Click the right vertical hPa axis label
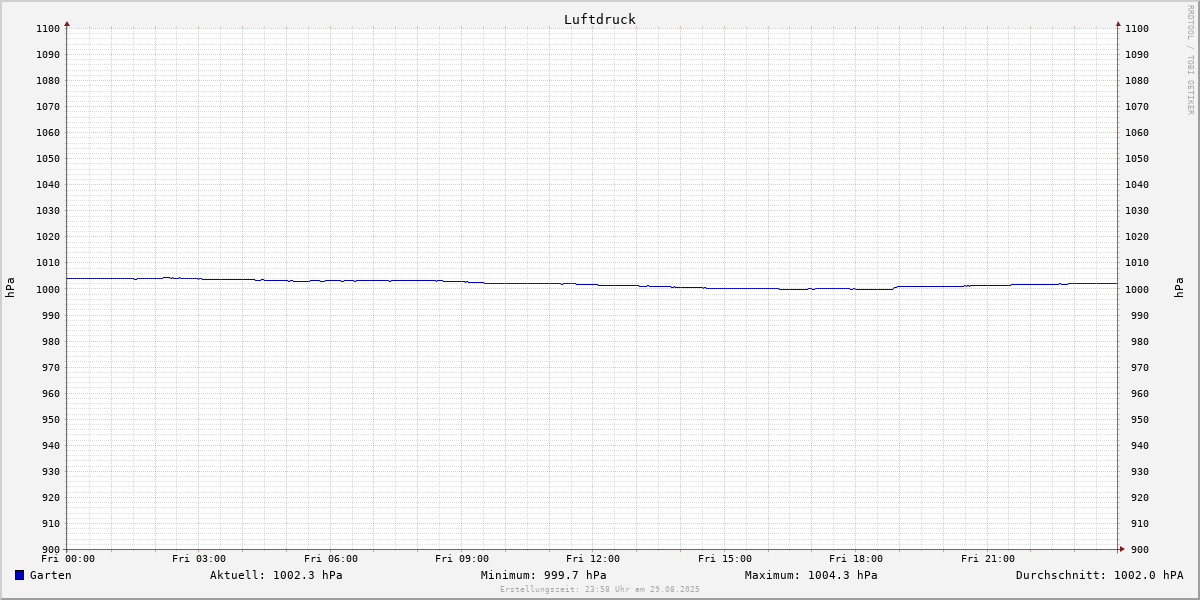Screen dimensions: 1200x600 (x=1179, y=288)
